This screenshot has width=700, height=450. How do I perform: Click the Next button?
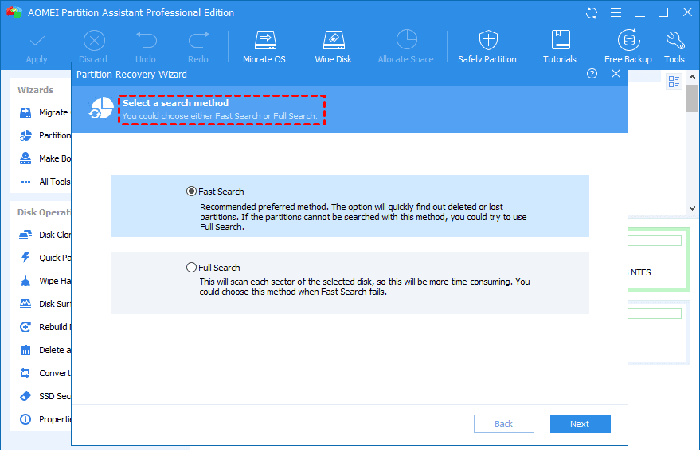(x=580, y=424)
